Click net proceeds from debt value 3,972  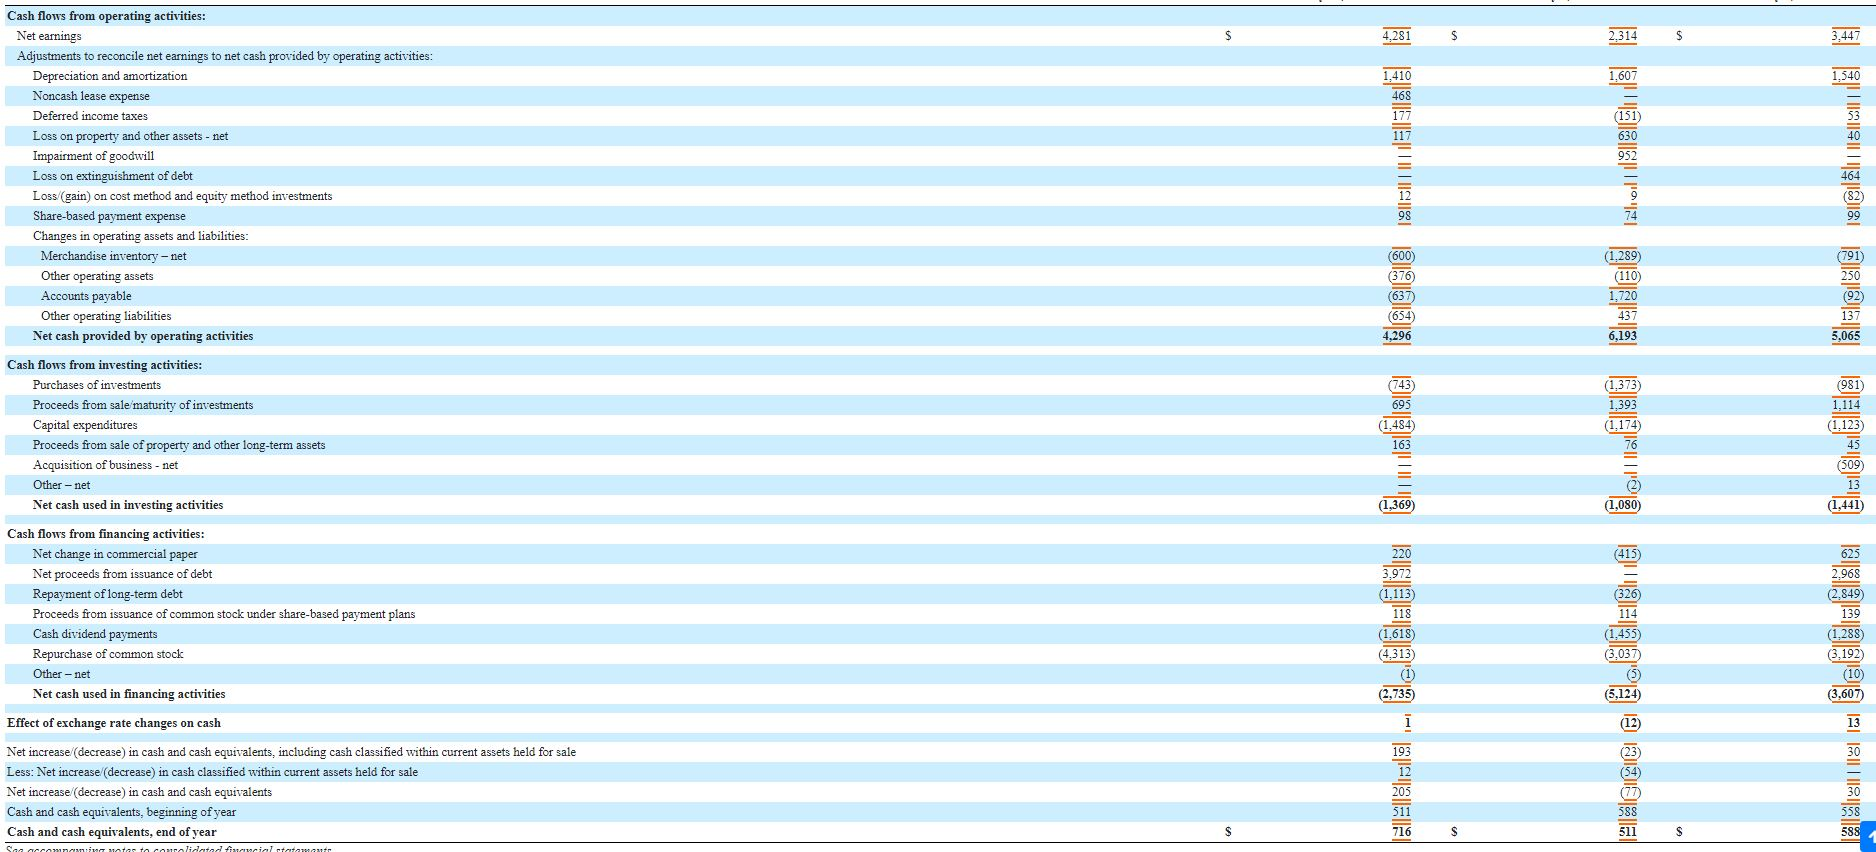point(1396,574)
